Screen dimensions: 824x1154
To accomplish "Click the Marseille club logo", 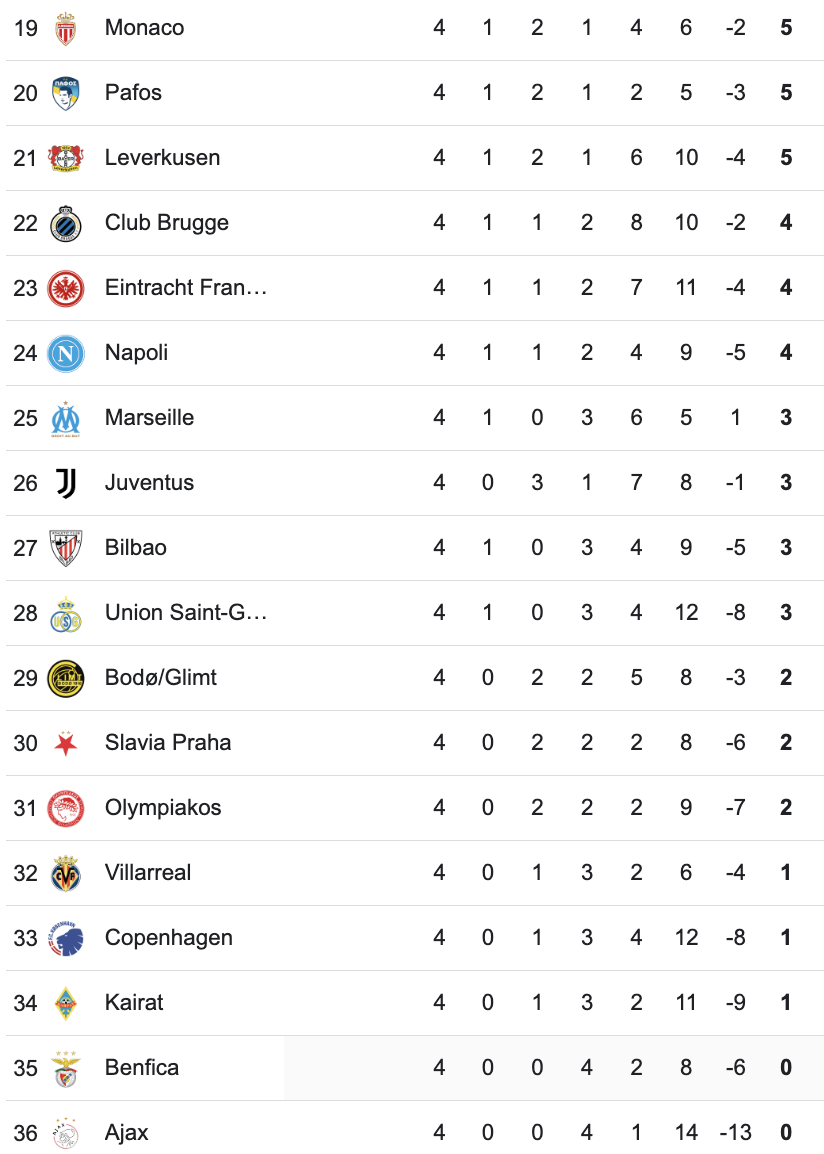I will (66, 418).
